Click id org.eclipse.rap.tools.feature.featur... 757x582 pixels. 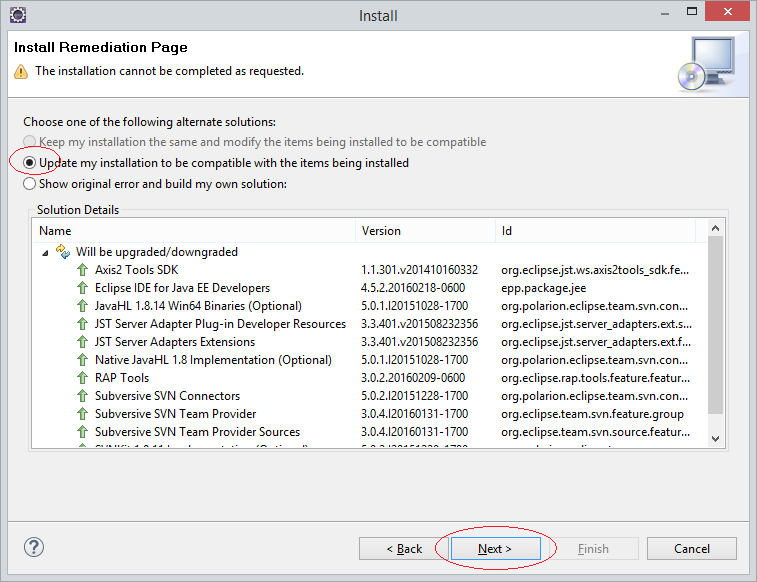(x=595, y=378)
